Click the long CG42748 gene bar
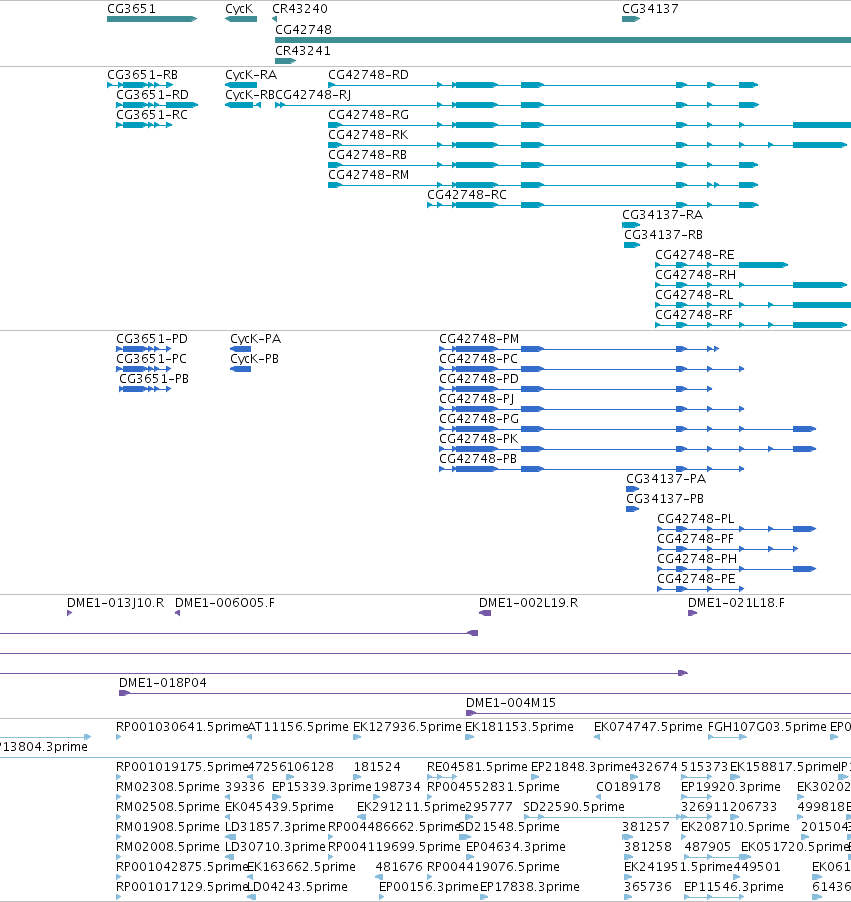 pos(563,40)
